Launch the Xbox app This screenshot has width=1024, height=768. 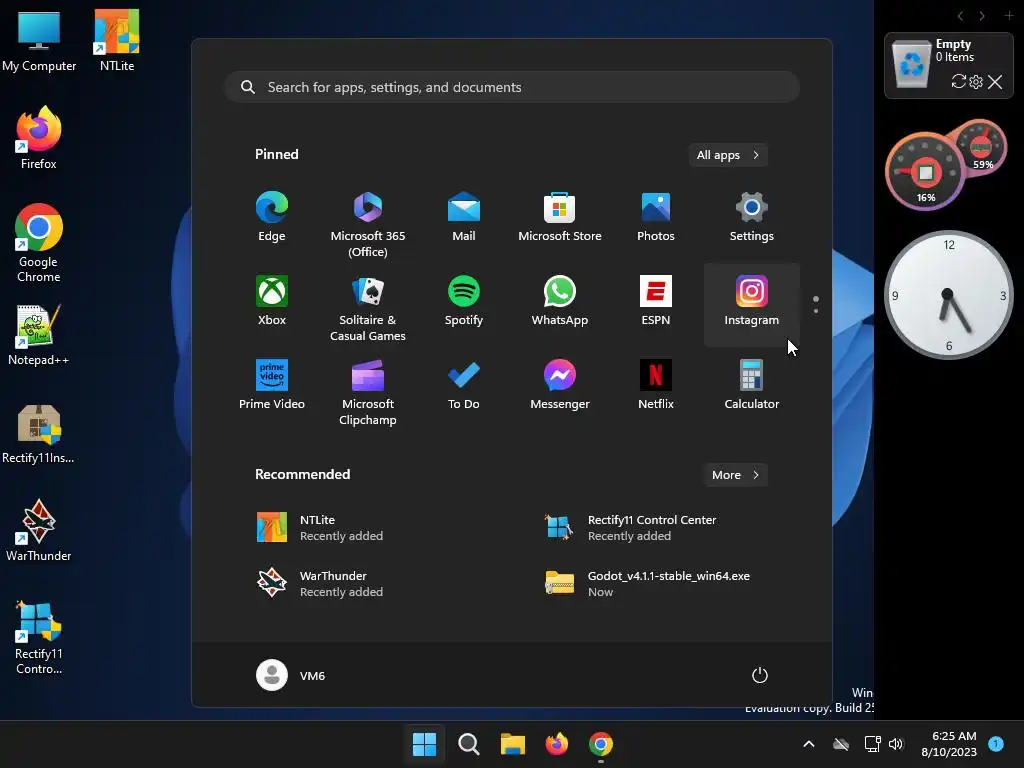[272, 302]
